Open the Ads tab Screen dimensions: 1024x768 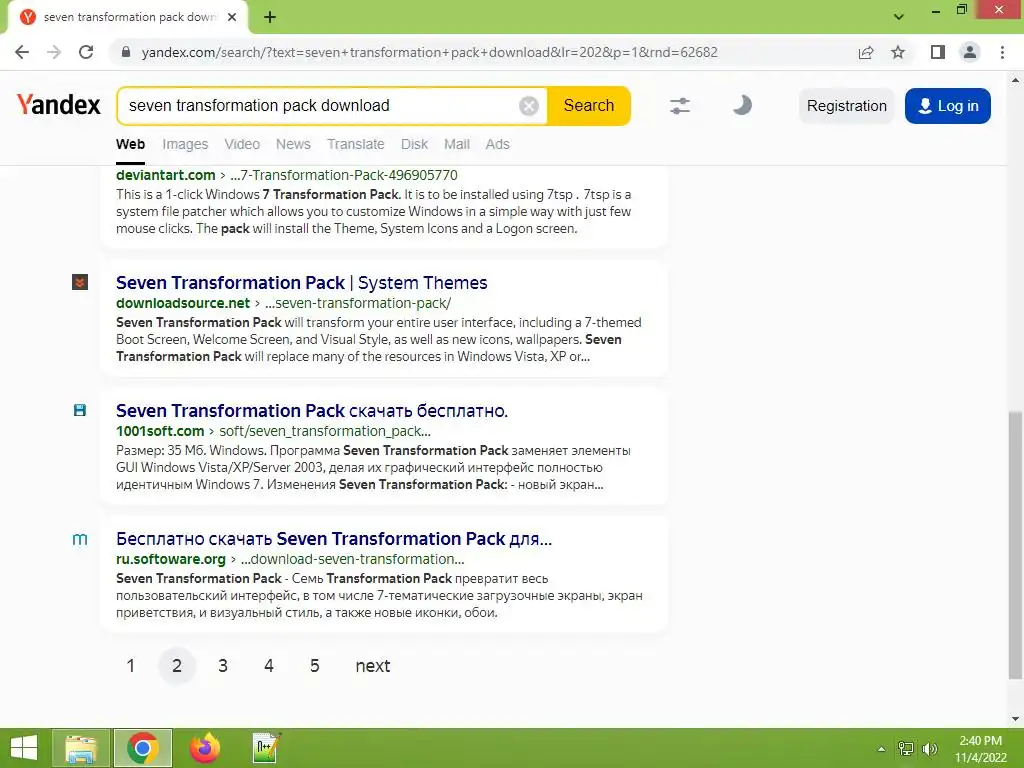tap(497, 144)
